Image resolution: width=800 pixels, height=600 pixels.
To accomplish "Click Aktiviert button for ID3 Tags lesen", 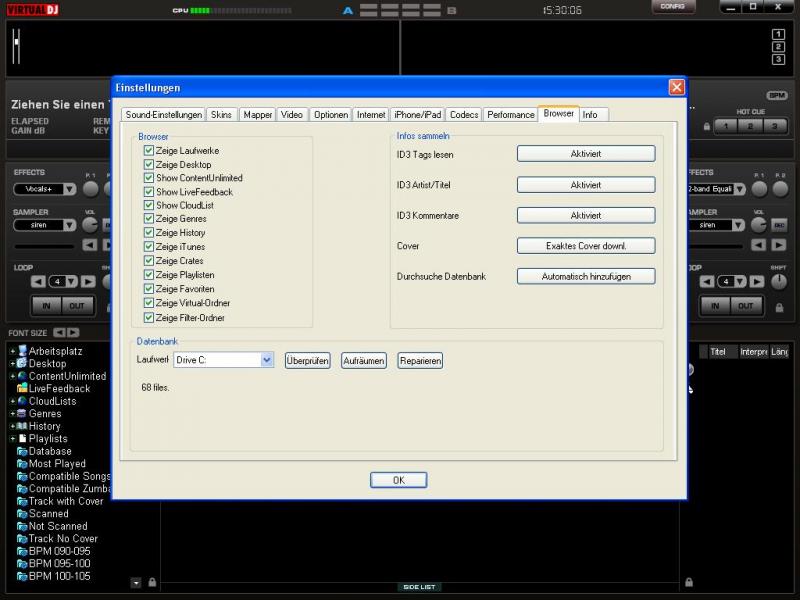I will 586,154.
